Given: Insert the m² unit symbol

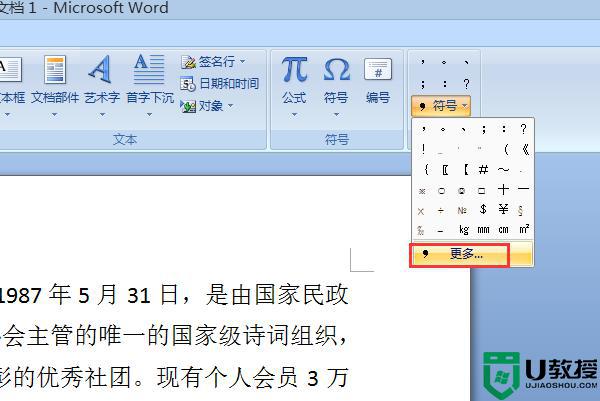Looking at the screenshot, I should 524,229.
